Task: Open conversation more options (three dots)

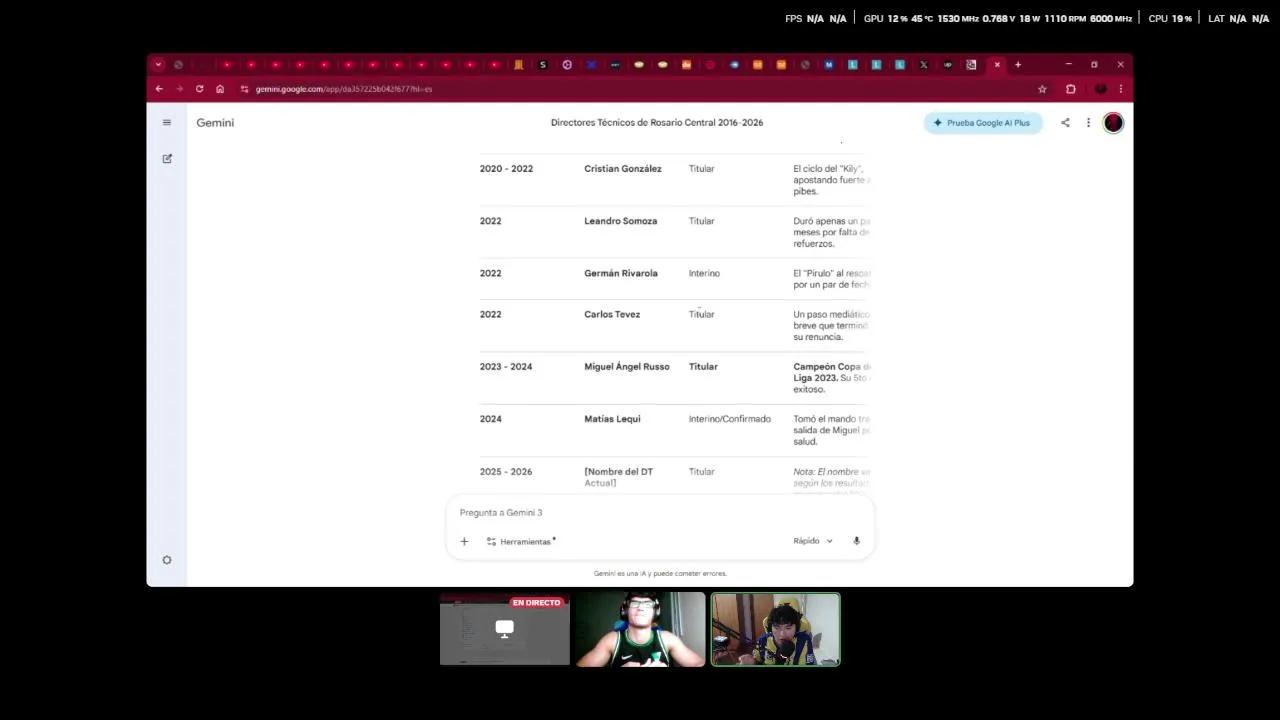Action: click(x=1088, y=123)
